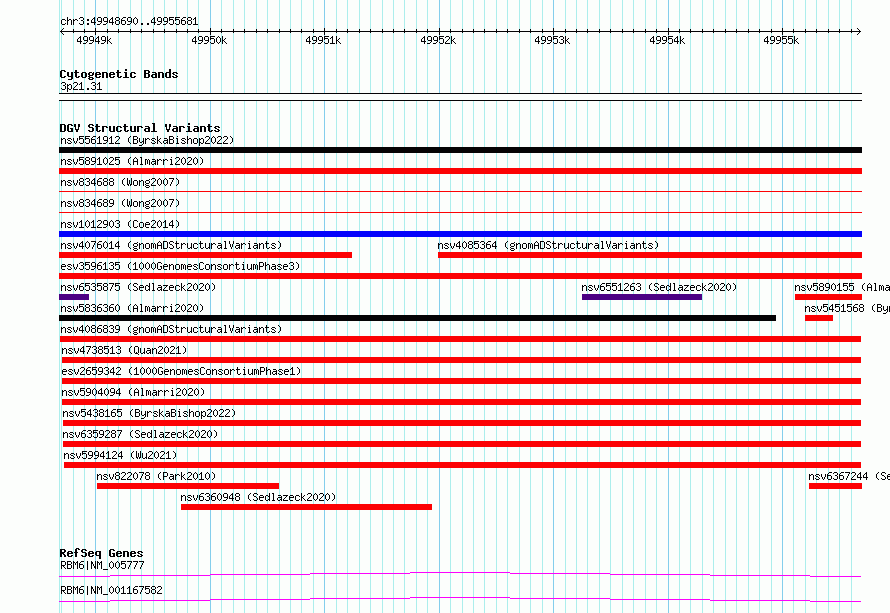Select the purple nsv6551263 variant bar
This screenshot has height=613, width=890.
coord(642,297)
